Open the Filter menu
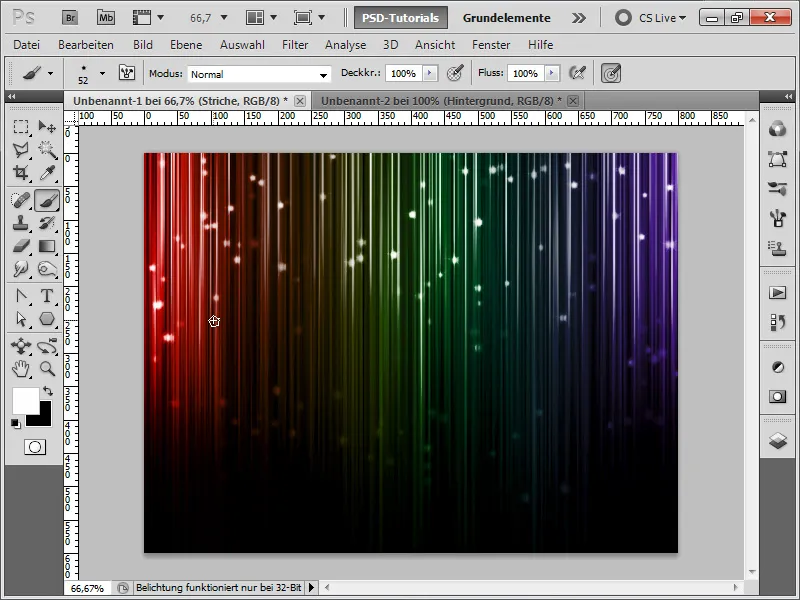The height and width of the screenshot is (600, 800). (x=295, y=45)
